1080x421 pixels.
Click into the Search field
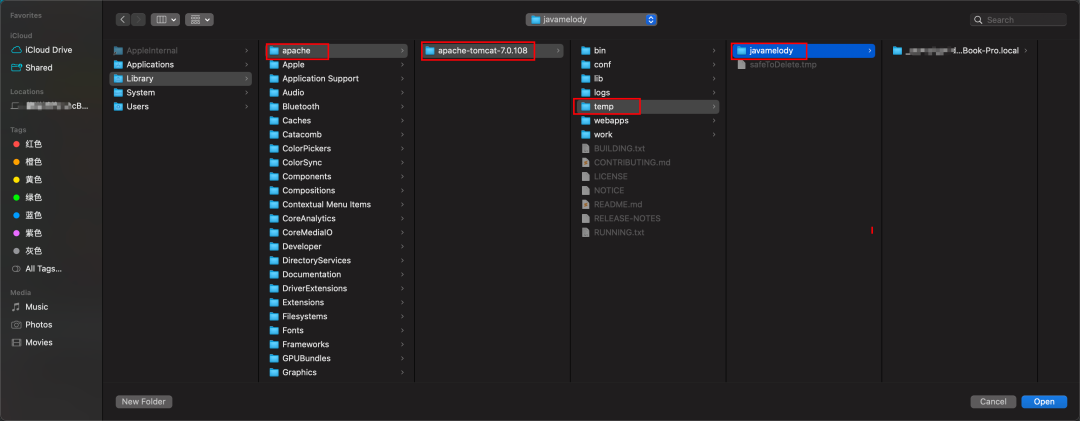(x=1019, y=20)
